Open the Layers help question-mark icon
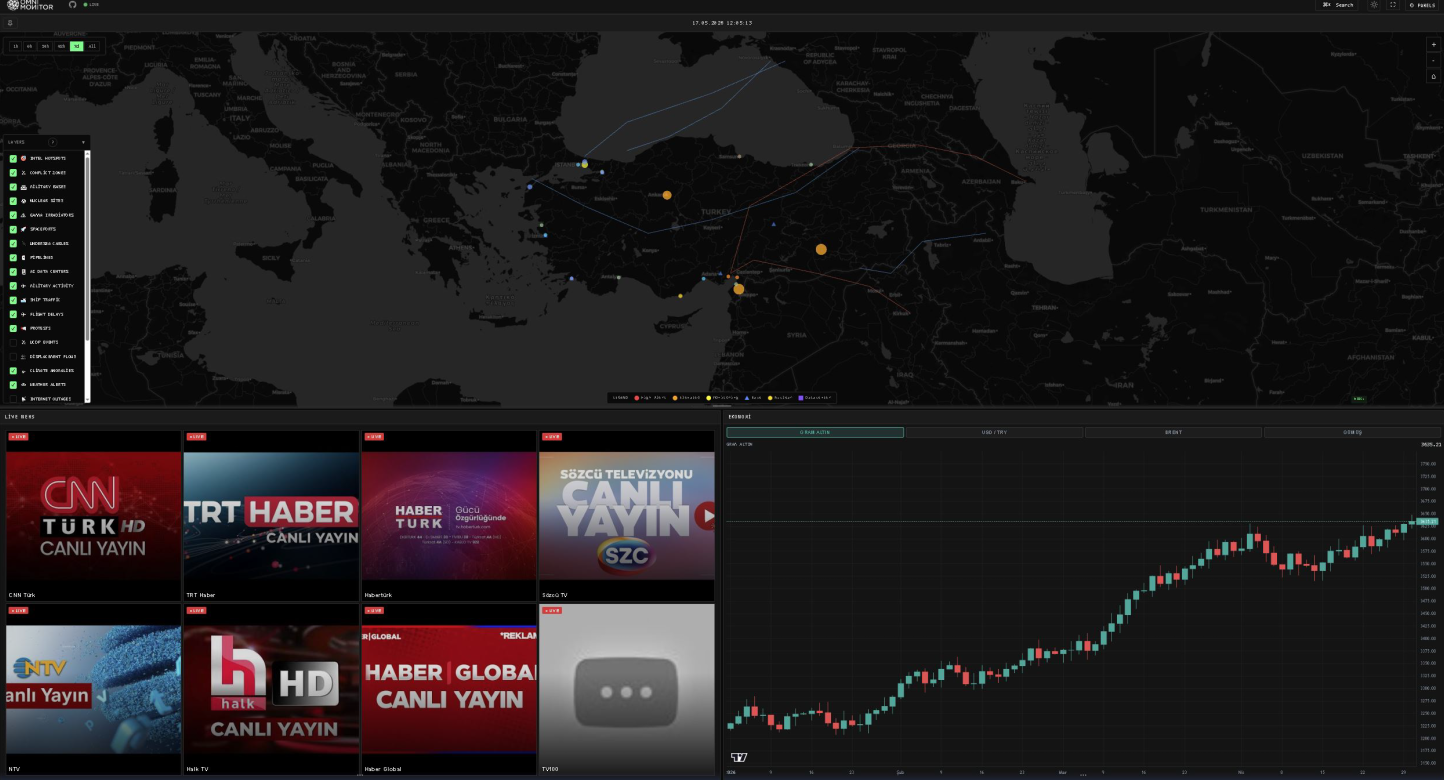Screen dimensions: 1444x780 click(x=52, y=142)
